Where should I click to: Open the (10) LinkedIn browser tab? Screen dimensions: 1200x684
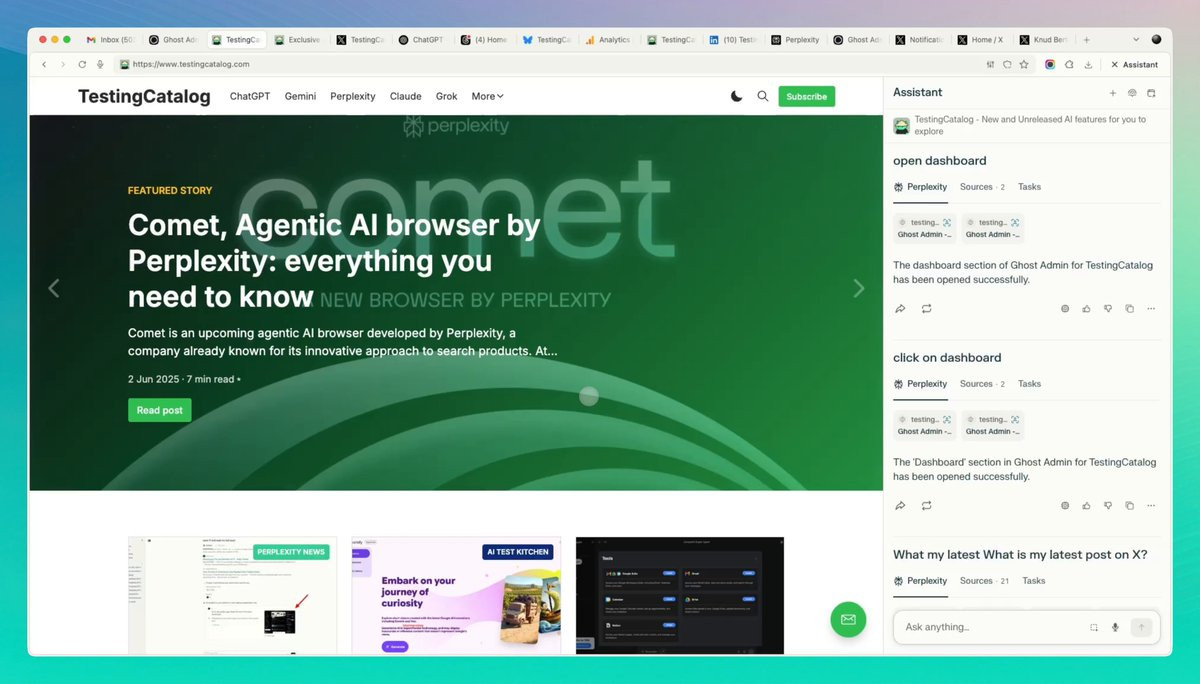pos(733,40)
